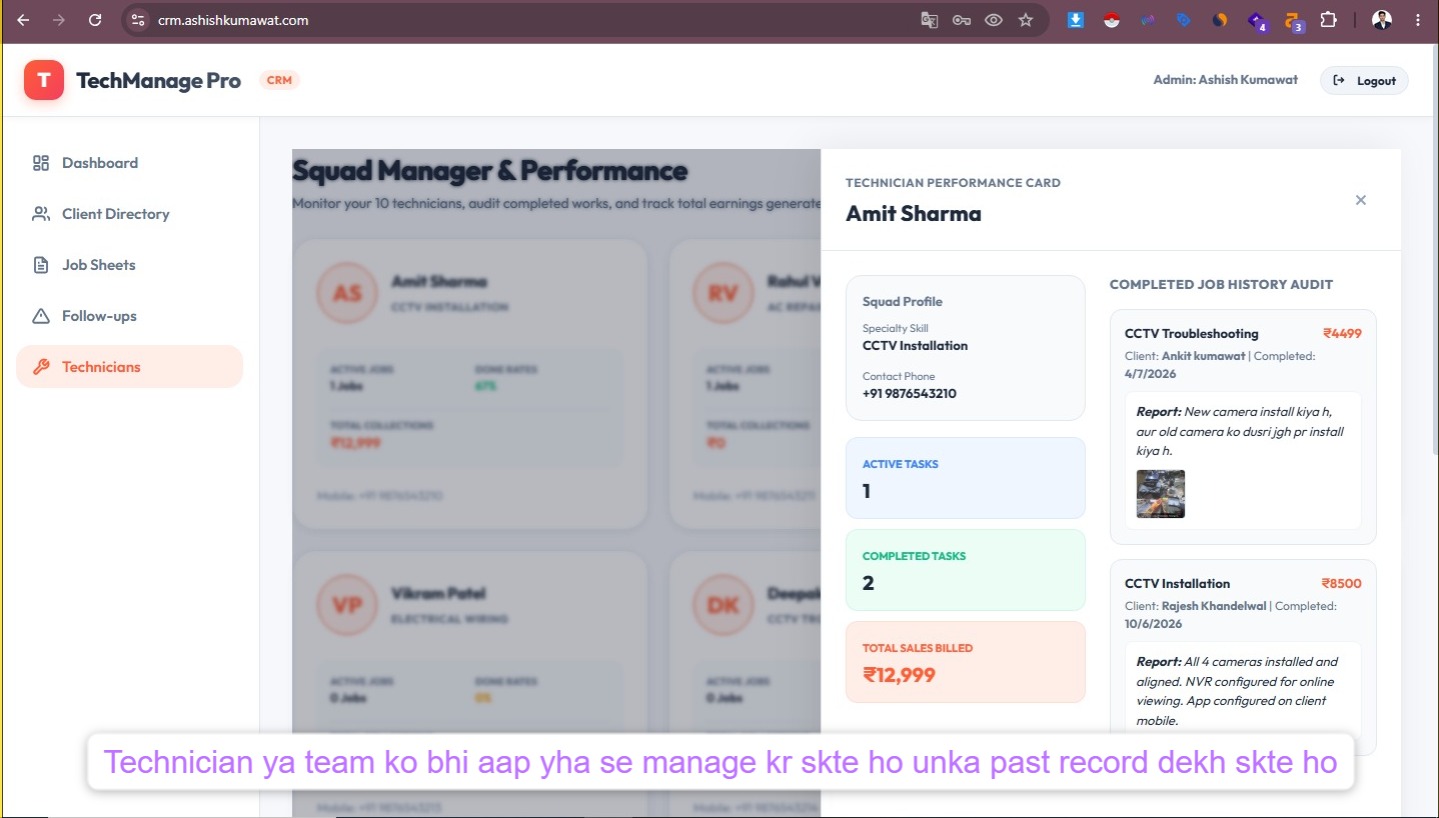
Task: Click the ₹8500 job amount
Action: coord(1341,583)
